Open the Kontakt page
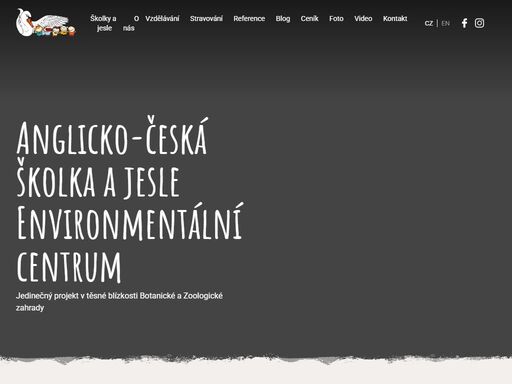The height and width of the screenshot is (384, 512). [x=395, y=19]
